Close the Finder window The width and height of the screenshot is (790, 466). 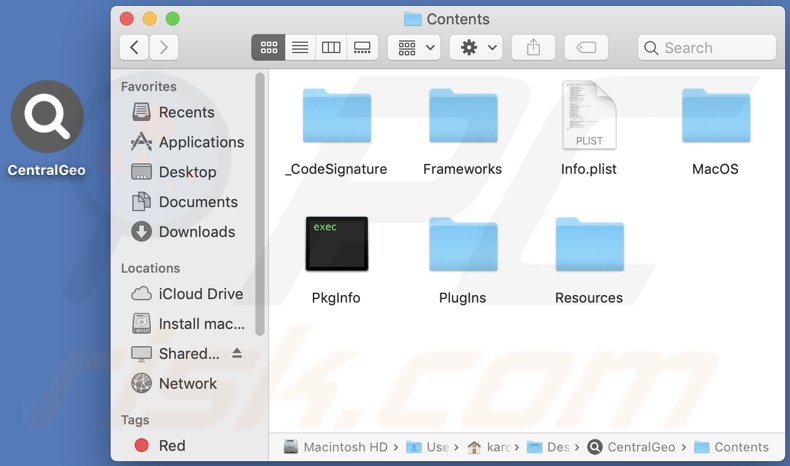tap(126, 19)
